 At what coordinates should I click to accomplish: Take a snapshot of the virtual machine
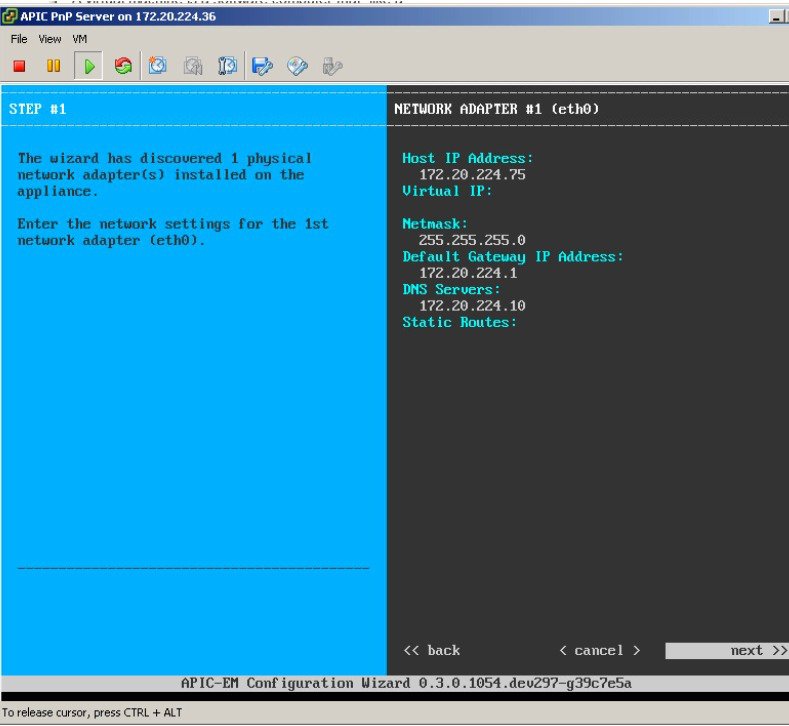coord(157,66)
